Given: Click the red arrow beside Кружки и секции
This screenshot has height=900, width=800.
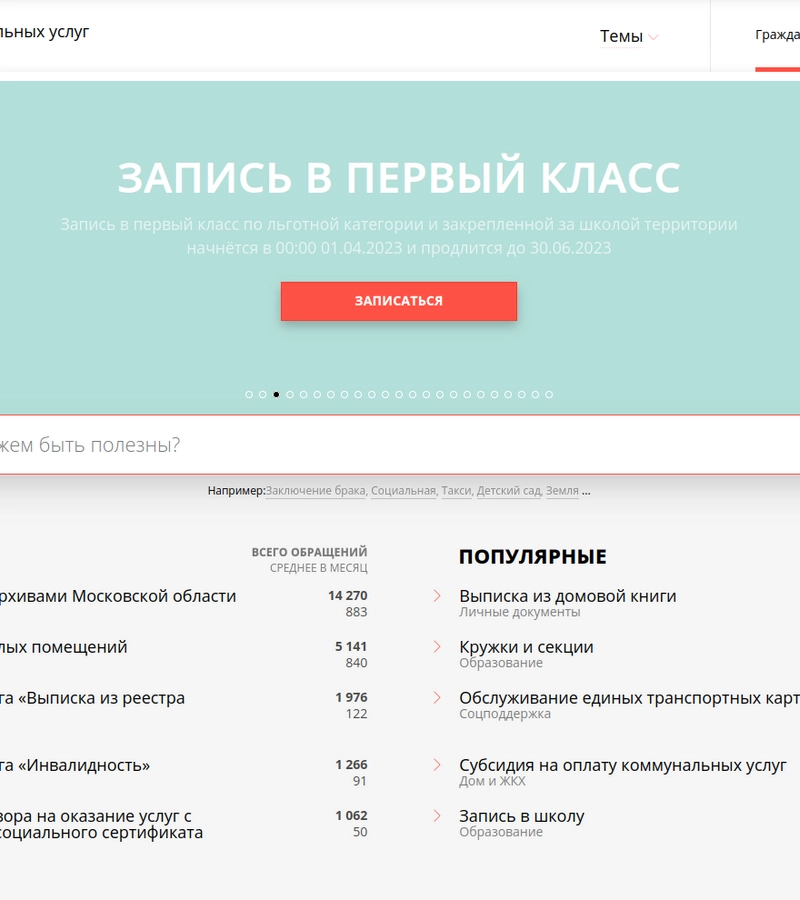Looking at the screenshot, I should coord(437,647).
